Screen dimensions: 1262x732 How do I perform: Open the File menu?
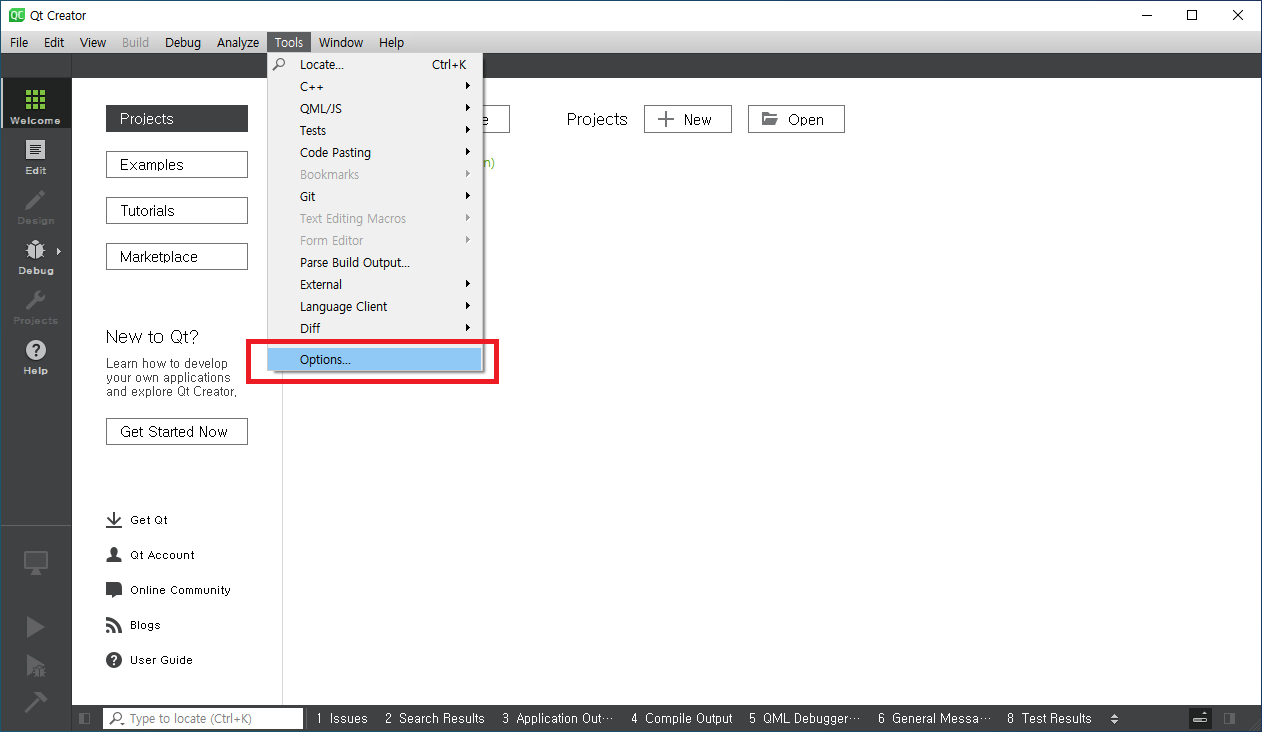click(19, 42)
